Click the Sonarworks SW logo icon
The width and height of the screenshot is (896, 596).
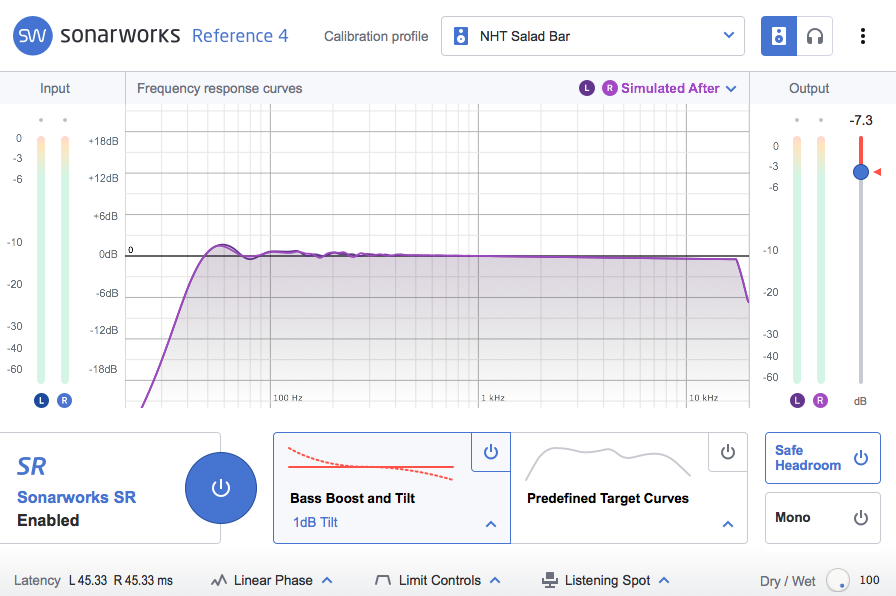point(33,36)
